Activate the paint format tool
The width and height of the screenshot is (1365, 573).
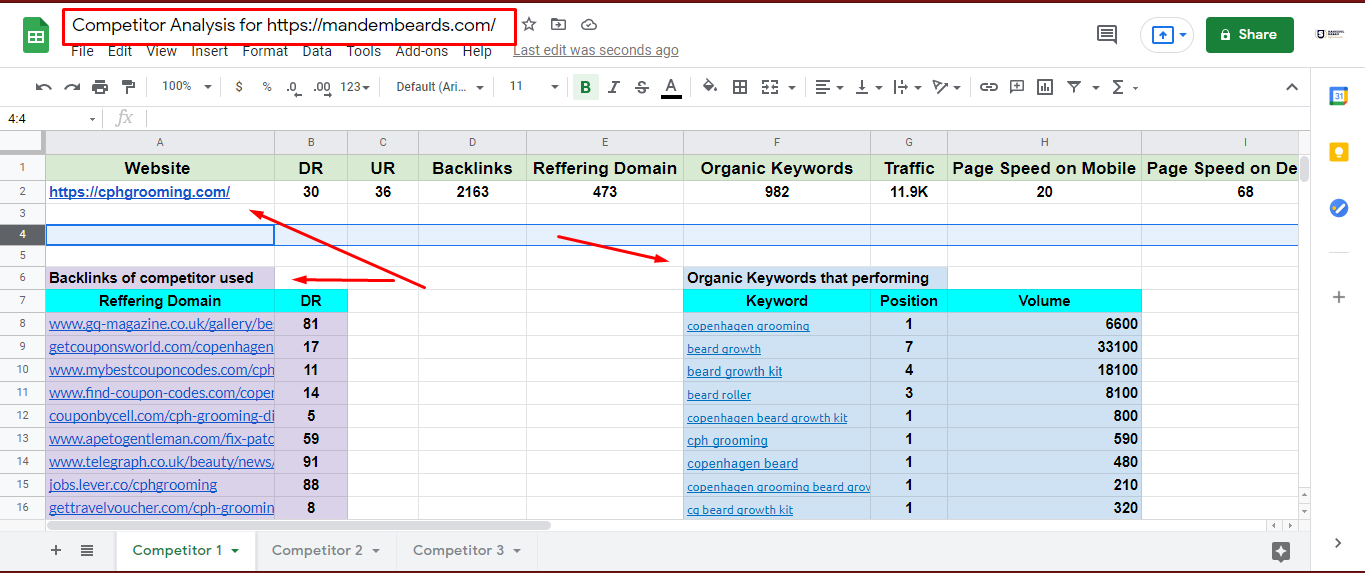[x=128, y=87]
